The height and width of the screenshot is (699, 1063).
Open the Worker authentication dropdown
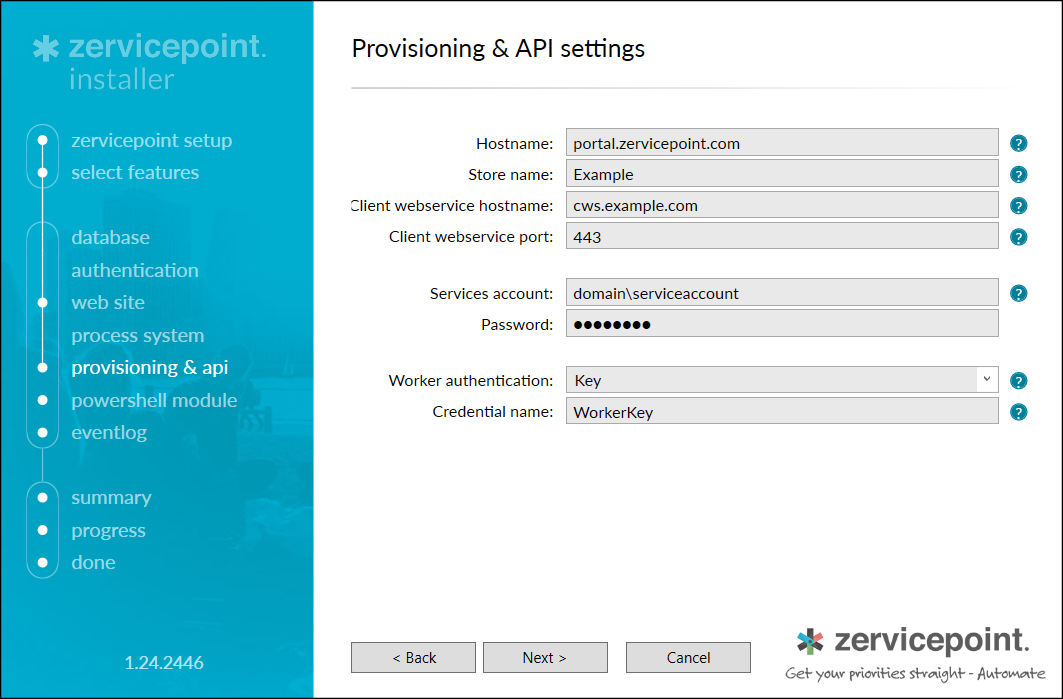coord(986,380)
